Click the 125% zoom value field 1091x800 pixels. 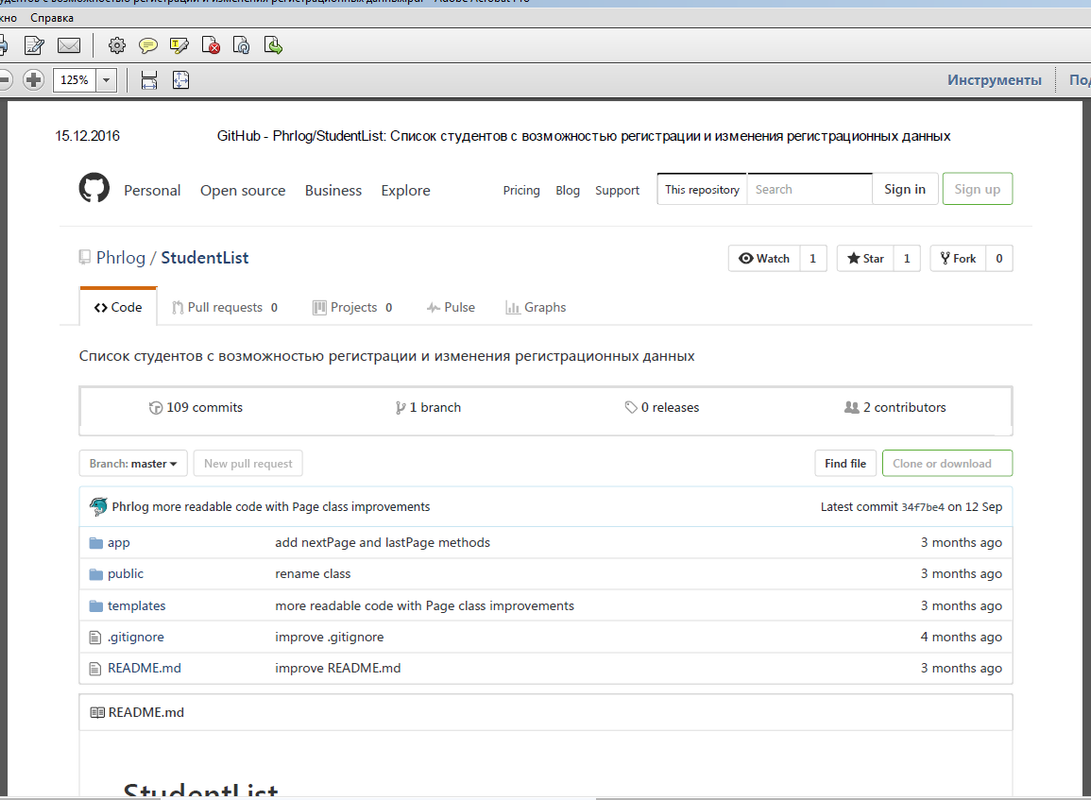(74, 80)
